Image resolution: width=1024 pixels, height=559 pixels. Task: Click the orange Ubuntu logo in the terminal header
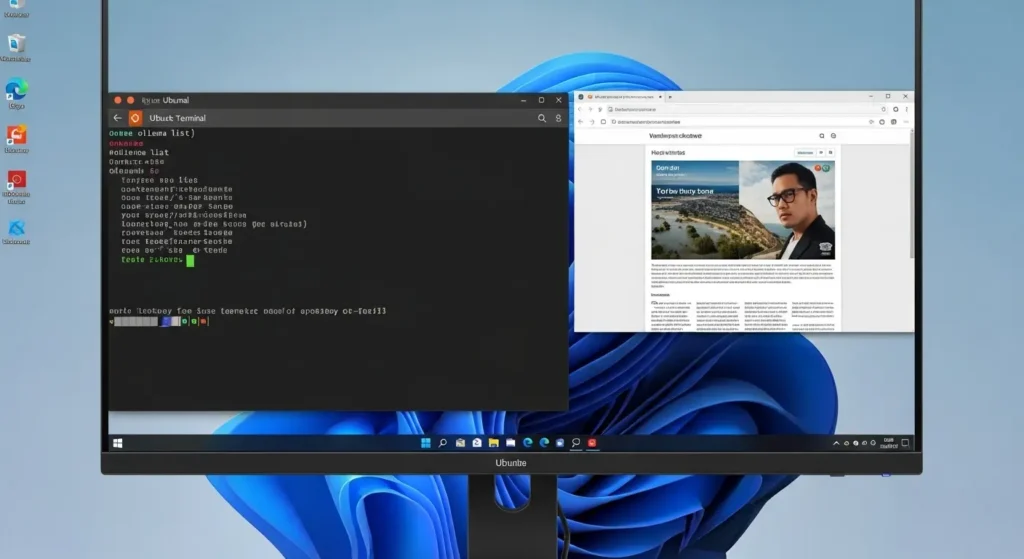point(135,118)
